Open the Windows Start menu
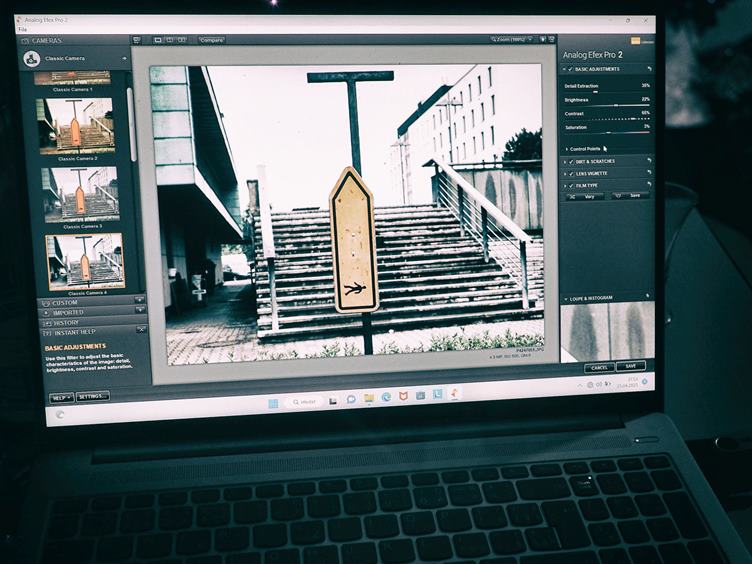The image size is (752, 564). (x=273, y=403)
